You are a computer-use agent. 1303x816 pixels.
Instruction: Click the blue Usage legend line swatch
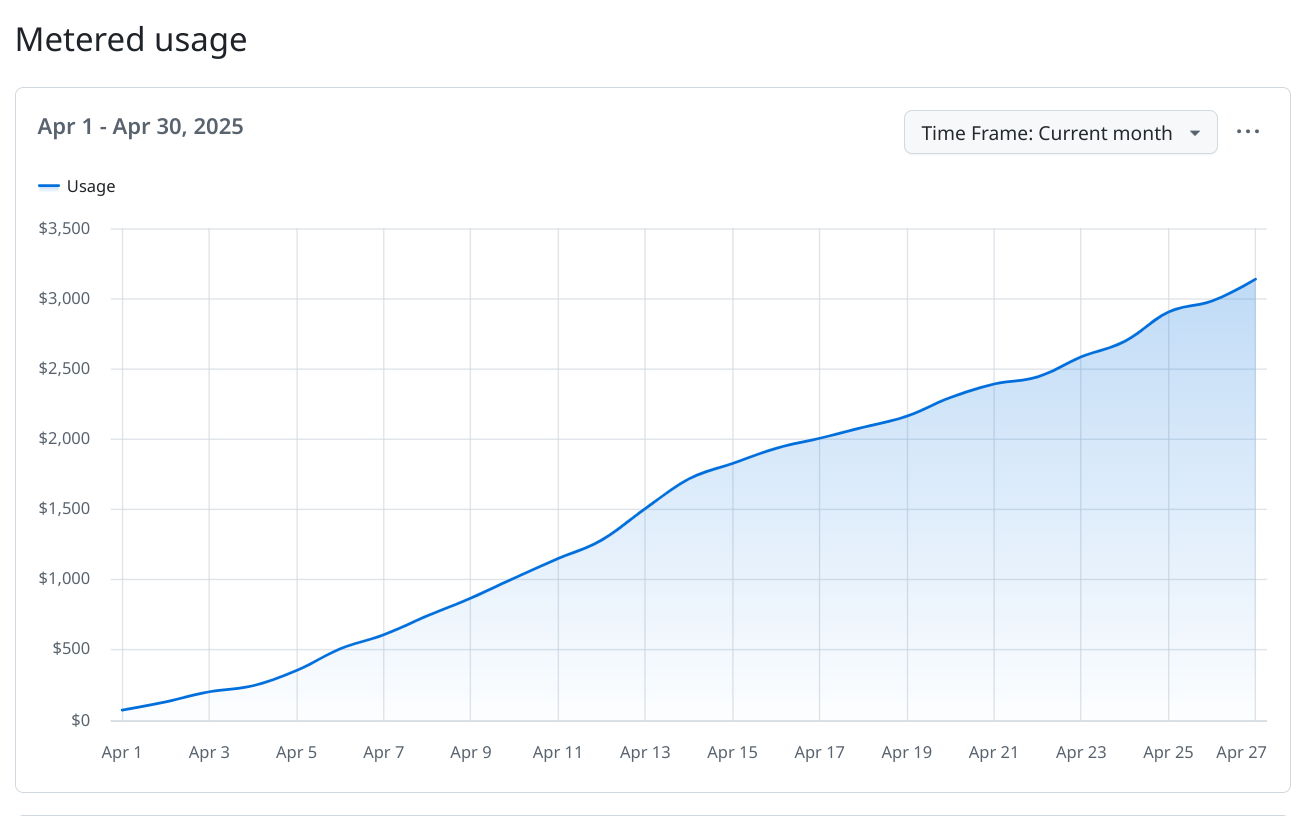pyautogui.click(x=49, y=186)
